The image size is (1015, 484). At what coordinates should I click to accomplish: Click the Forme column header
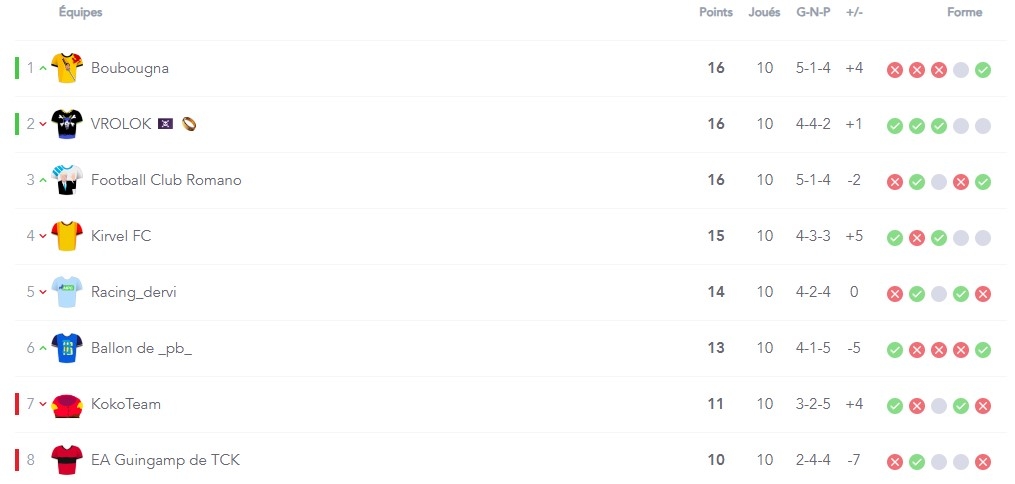coord(965,12)
